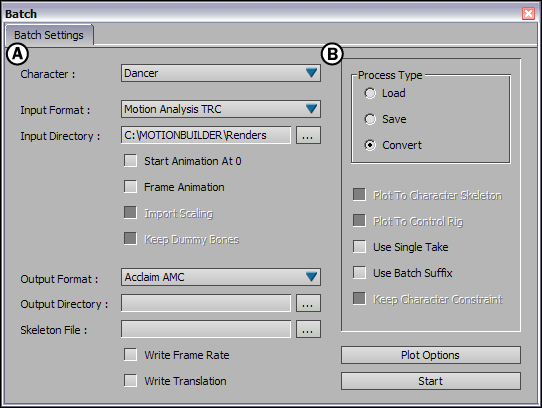
Task: Enable Use Single Take checkbox
Action: click(x=359, y=247)
